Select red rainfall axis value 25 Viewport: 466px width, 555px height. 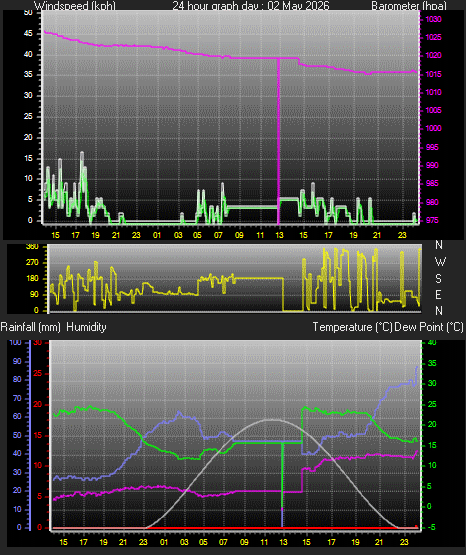pos(38,373)
